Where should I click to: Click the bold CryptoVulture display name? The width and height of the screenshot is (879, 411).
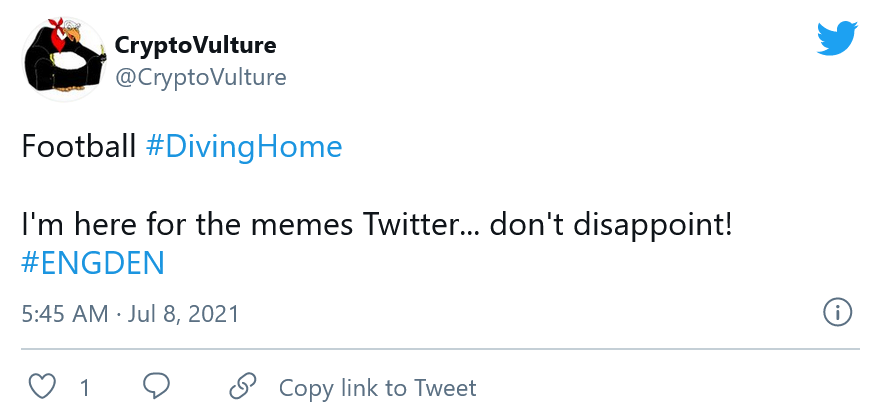click(196, 45)
